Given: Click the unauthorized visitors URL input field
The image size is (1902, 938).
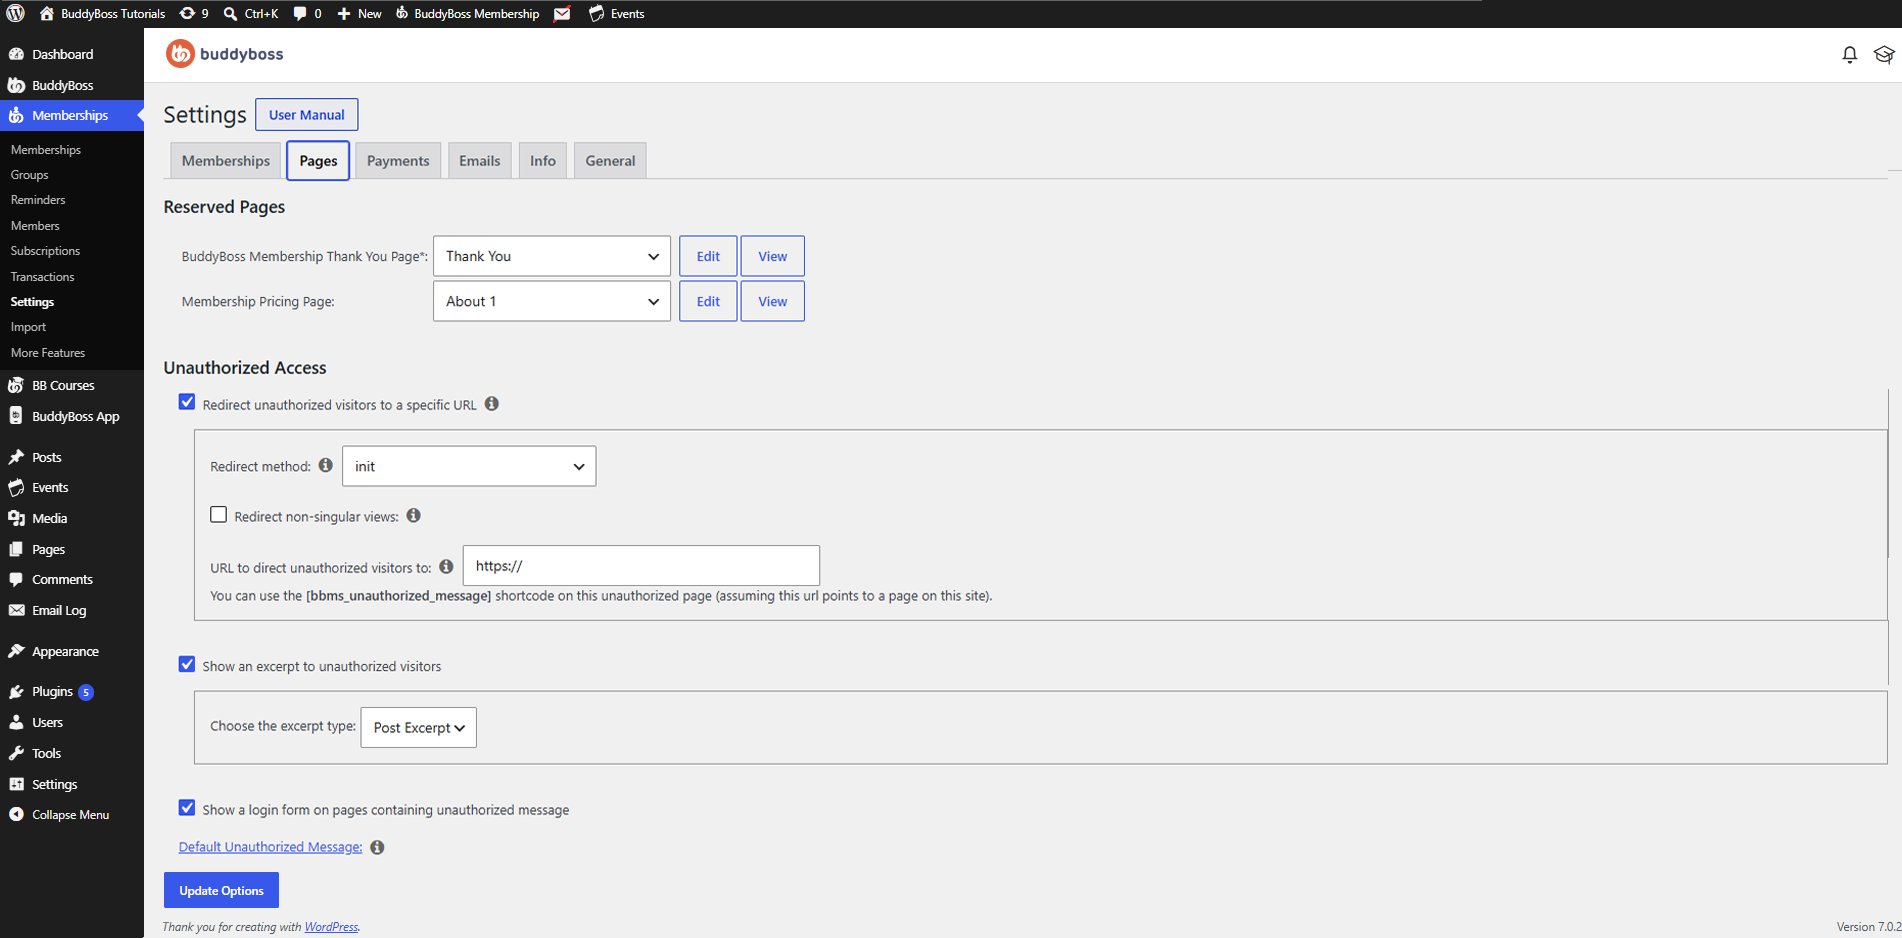Looking at the screenshot, I should 641,566.
